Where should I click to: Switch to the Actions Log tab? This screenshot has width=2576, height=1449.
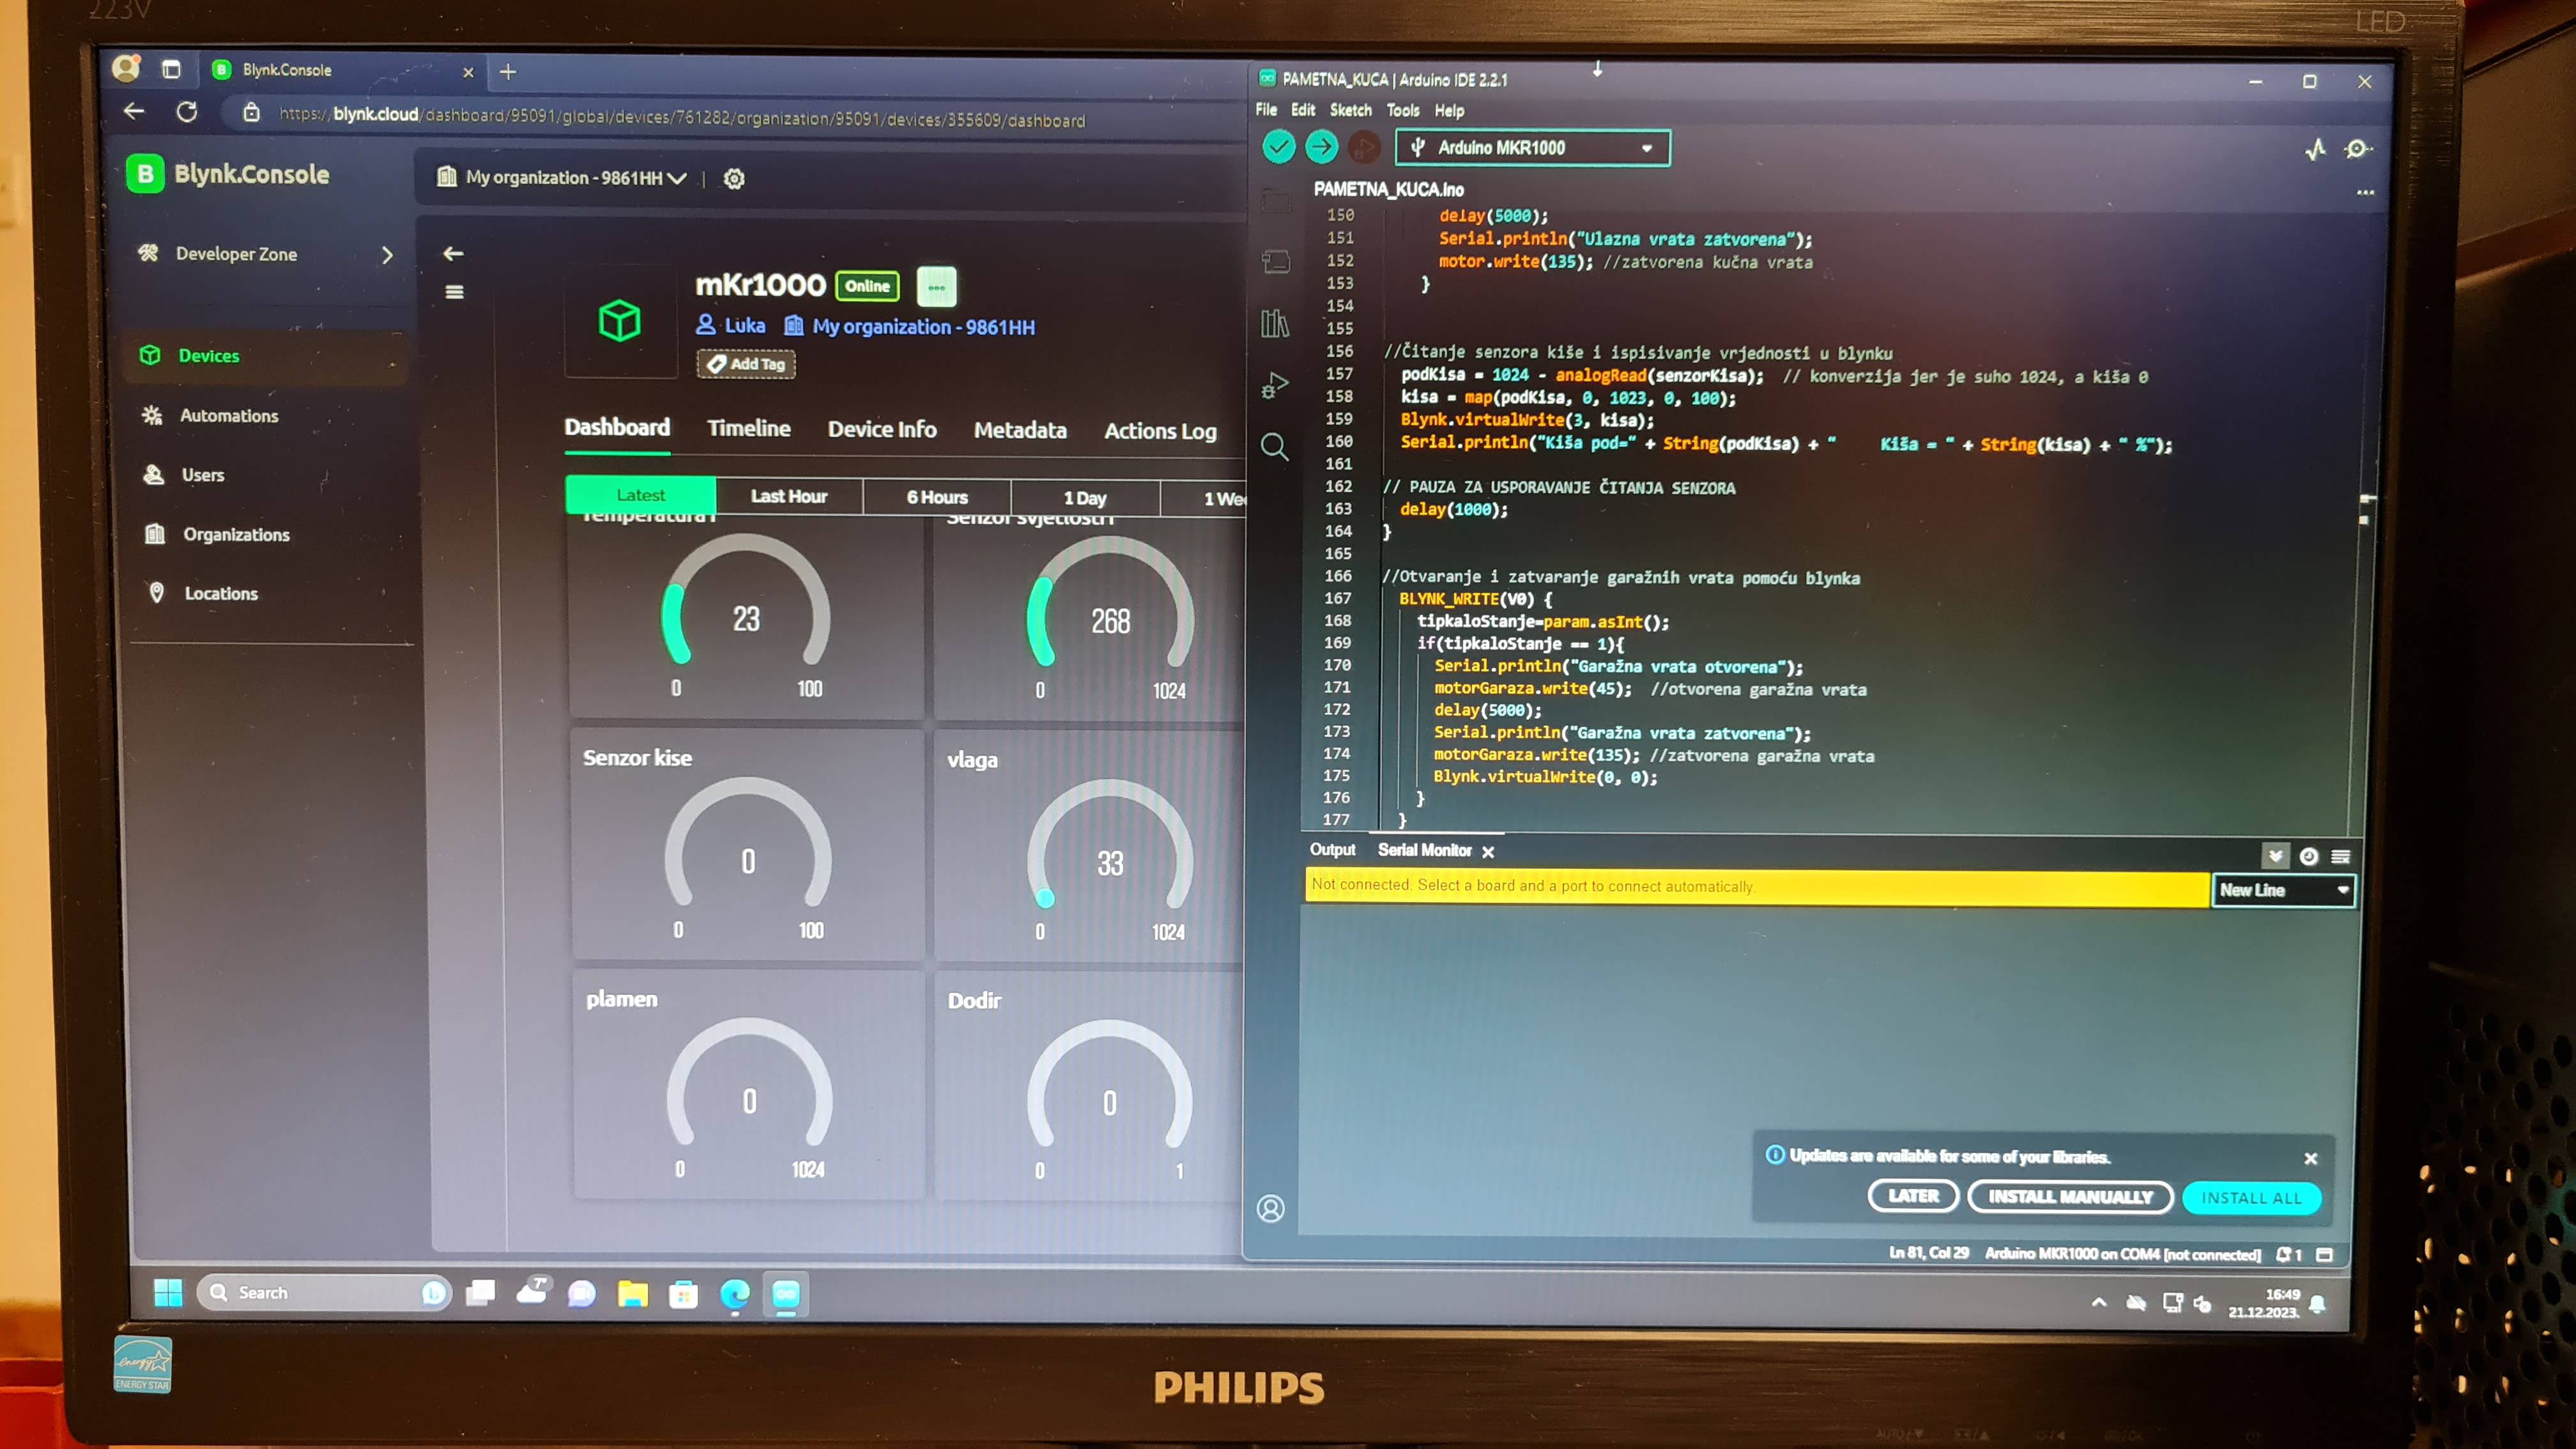[1160, 431]
